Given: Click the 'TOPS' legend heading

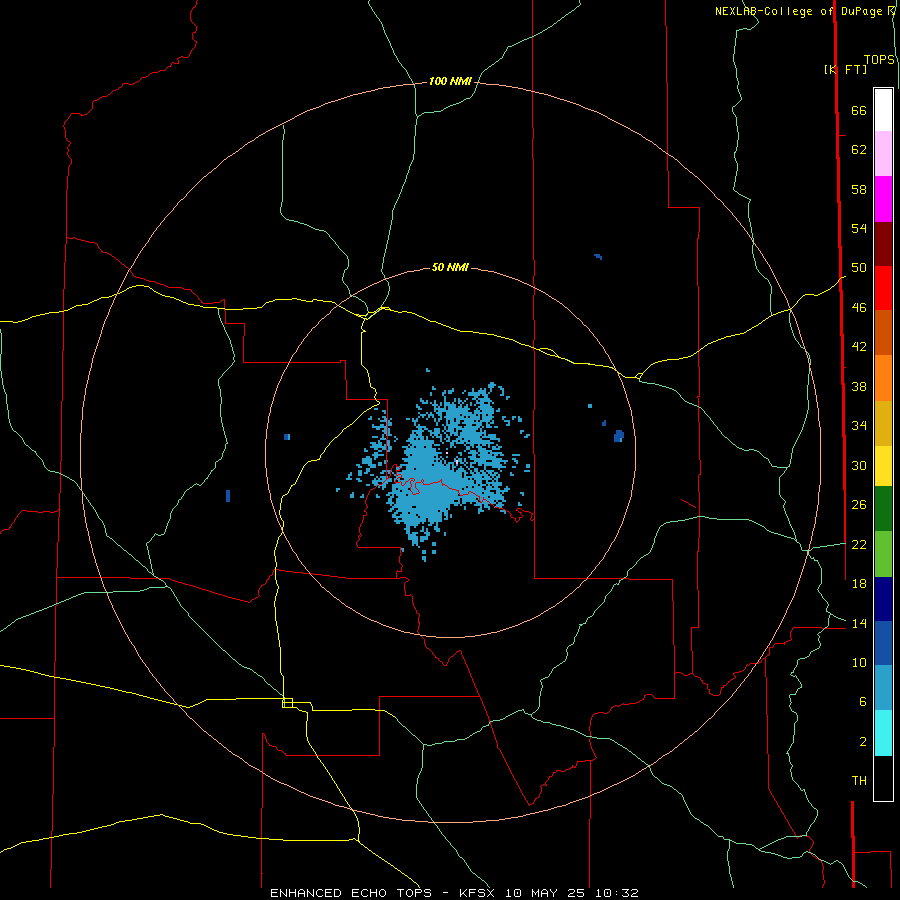Looking at the screenshot, I should 879,60.
